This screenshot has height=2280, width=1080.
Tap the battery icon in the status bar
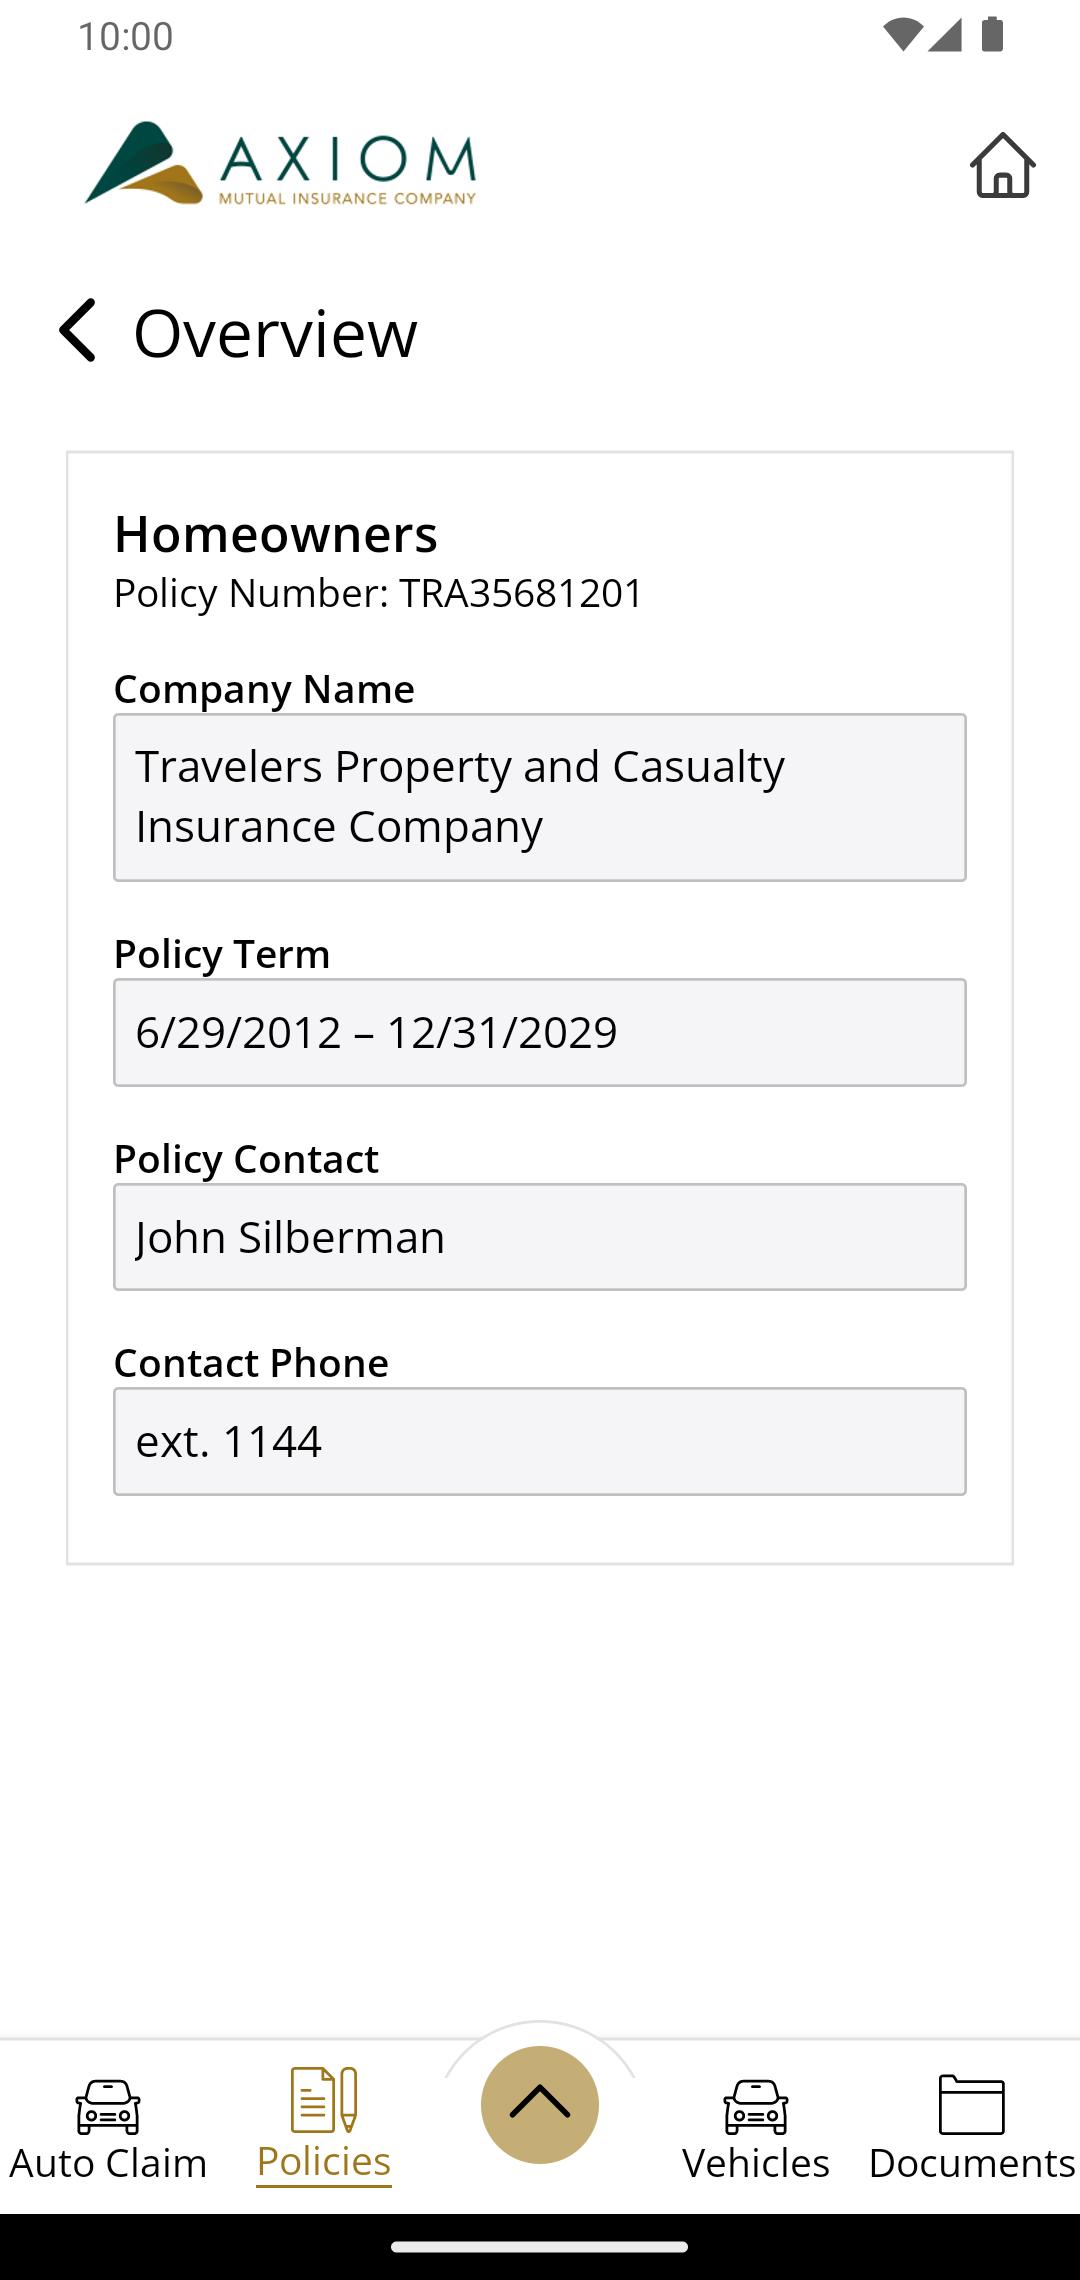coord(992,35)
